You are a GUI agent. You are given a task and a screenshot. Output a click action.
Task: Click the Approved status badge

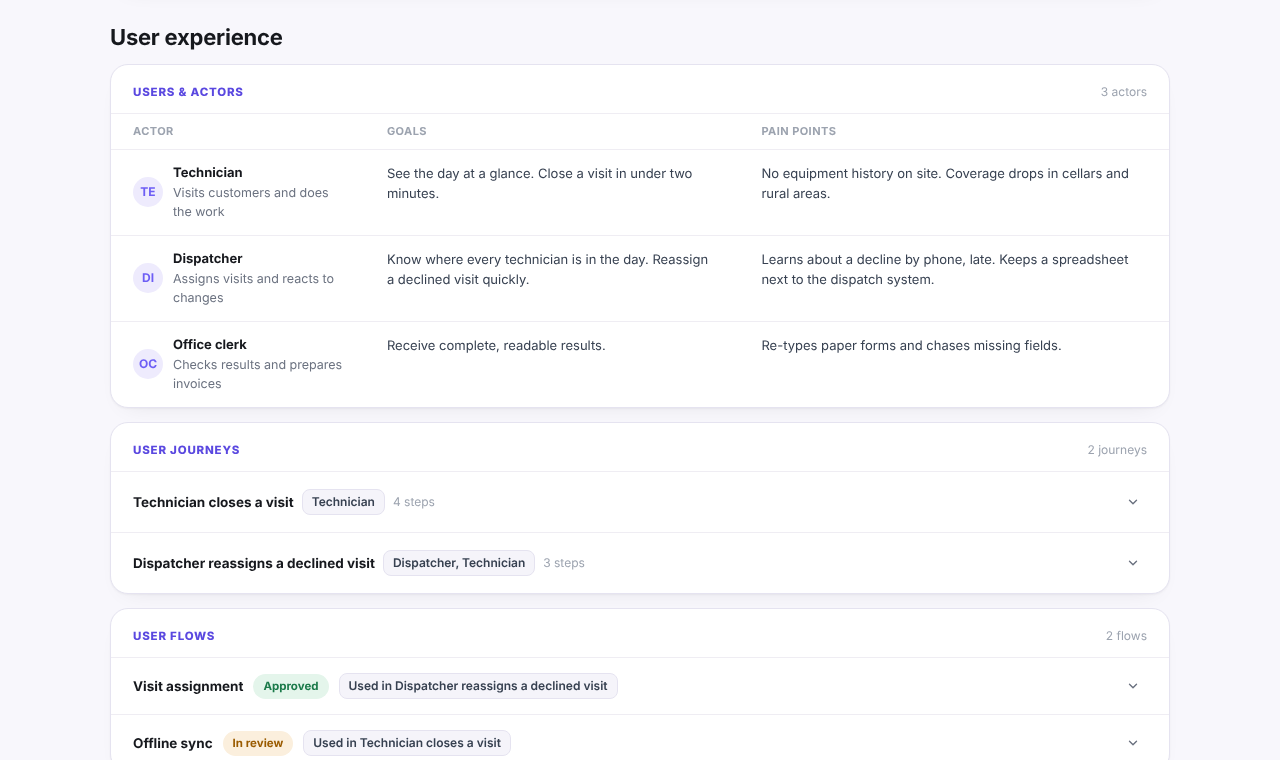(x=291, y=686)
